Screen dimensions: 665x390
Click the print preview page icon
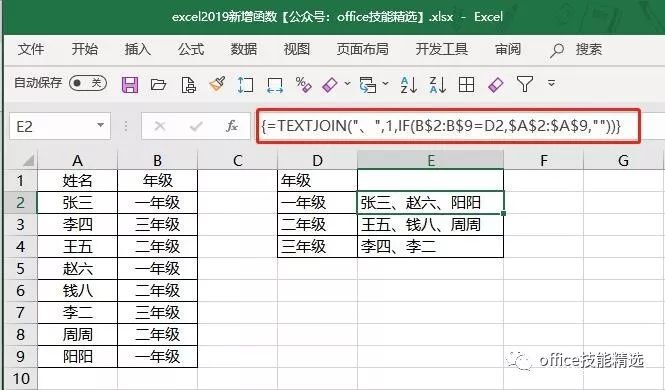(188, 84)
